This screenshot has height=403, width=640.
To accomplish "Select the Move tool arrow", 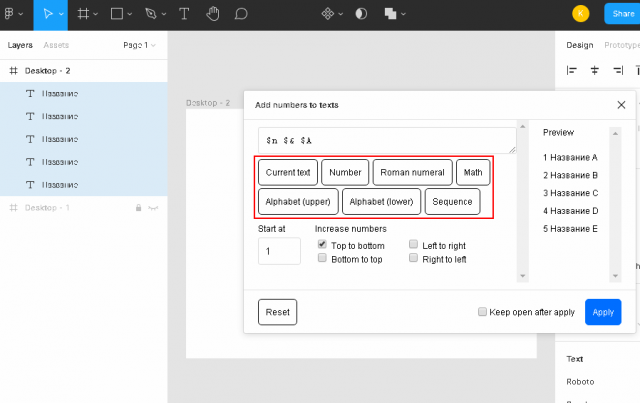I will click(47, 14).
